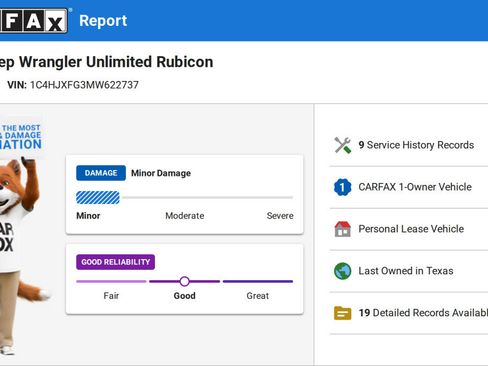Click the blue DAMAGE badge
488x366 pixels.
coord(101,173)
